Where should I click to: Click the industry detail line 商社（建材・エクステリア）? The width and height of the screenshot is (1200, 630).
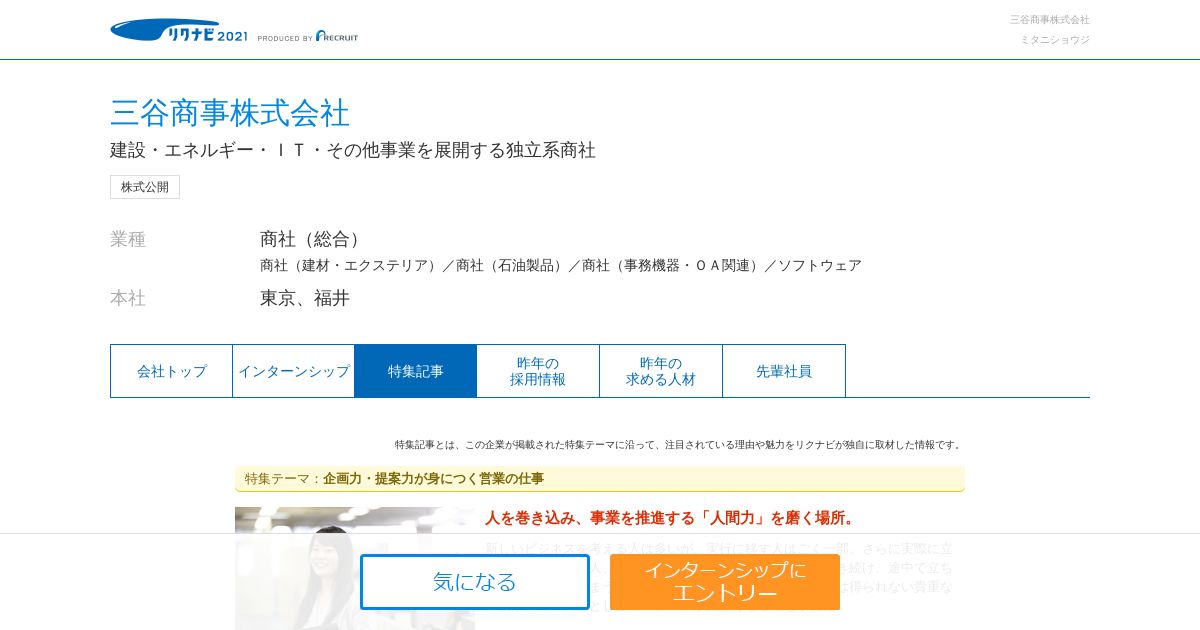tap(561, 265)
